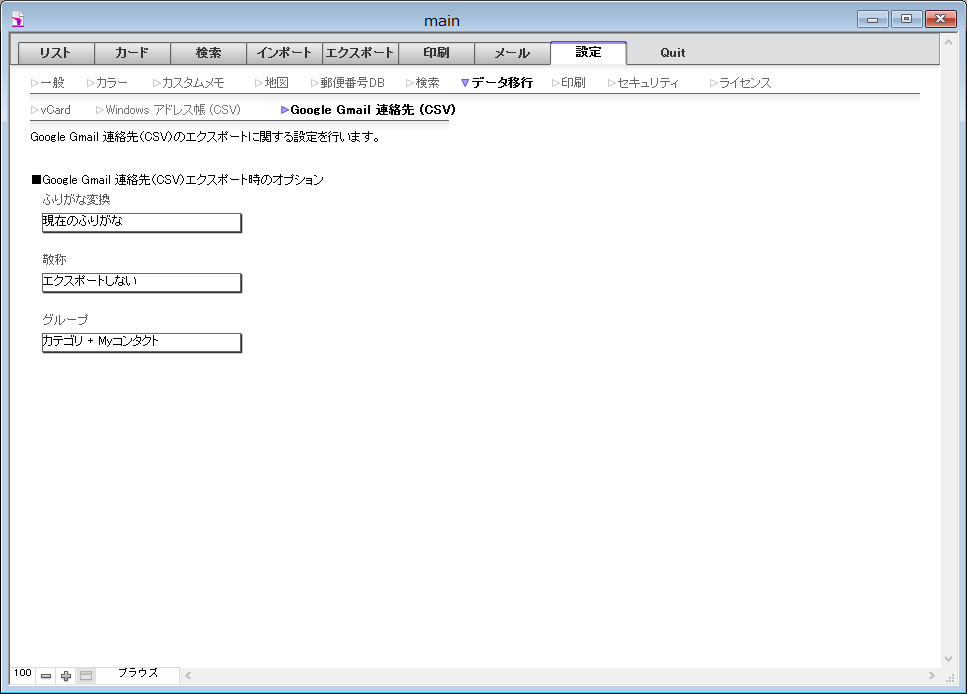
Task: Click the Quit button
Action: tap(672, 53)
